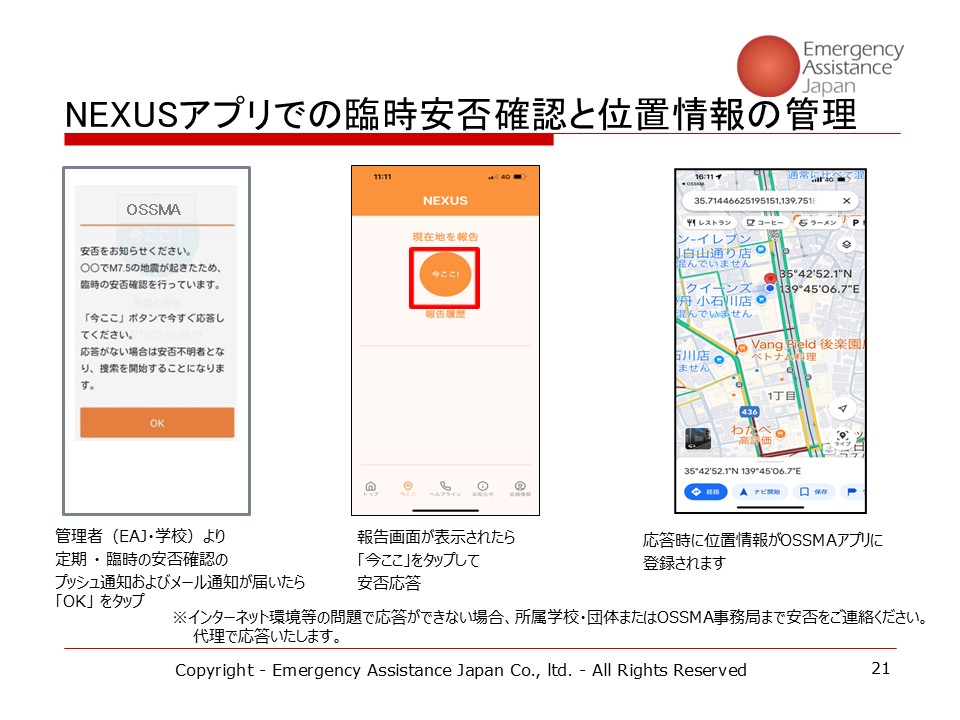Open the map layers icon
Viewport: 960px width, 720px height.
(x=845, y=244)
